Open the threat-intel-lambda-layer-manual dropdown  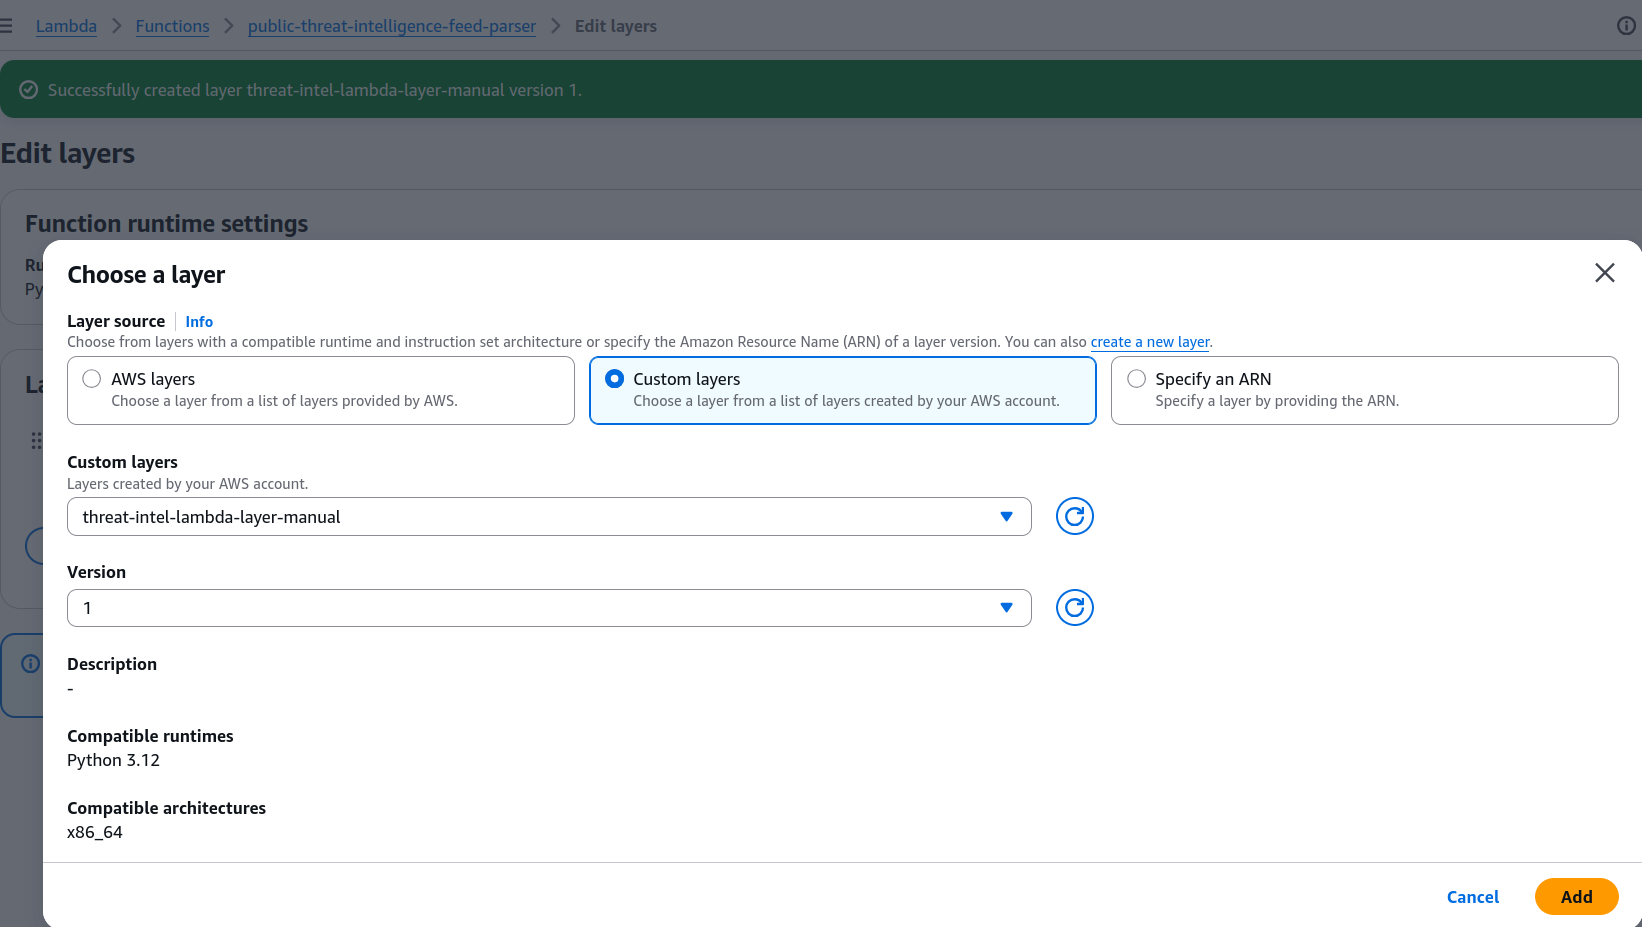point(549,517)
